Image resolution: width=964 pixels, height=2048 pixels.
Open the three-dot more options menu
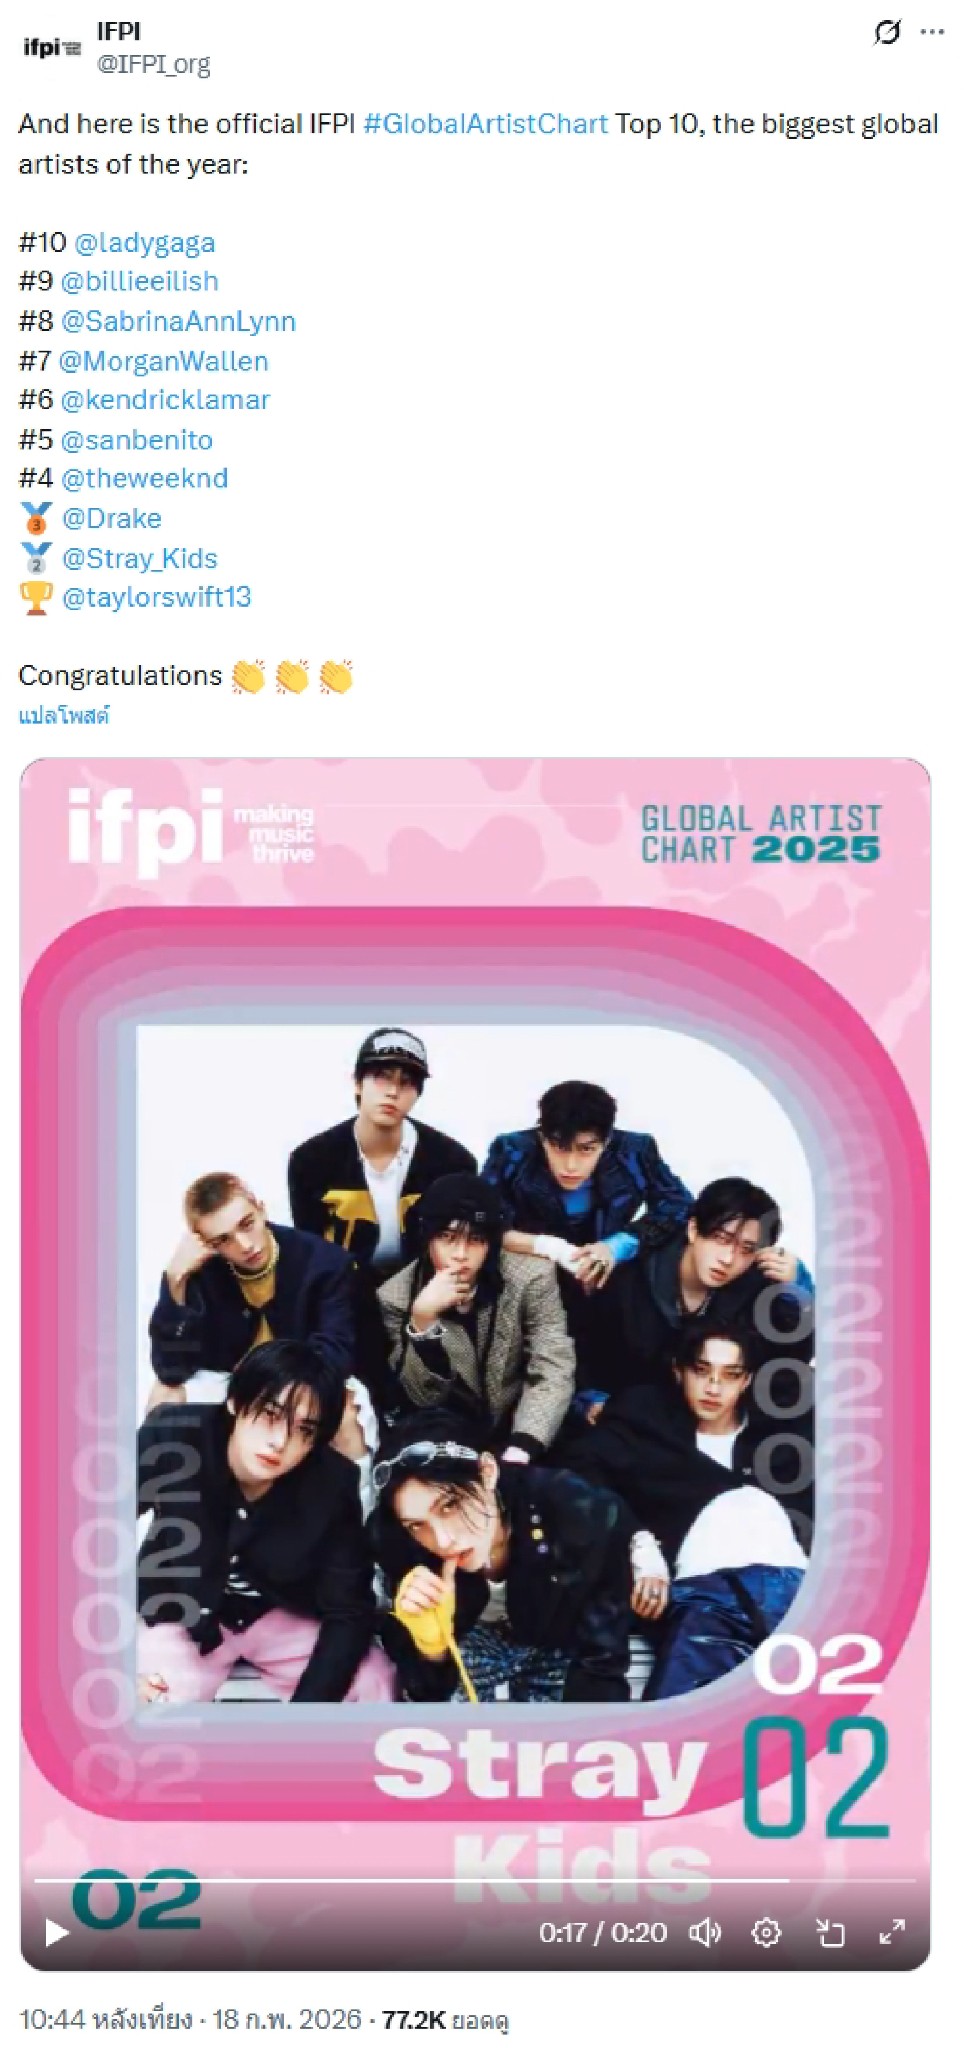[932, 33]
